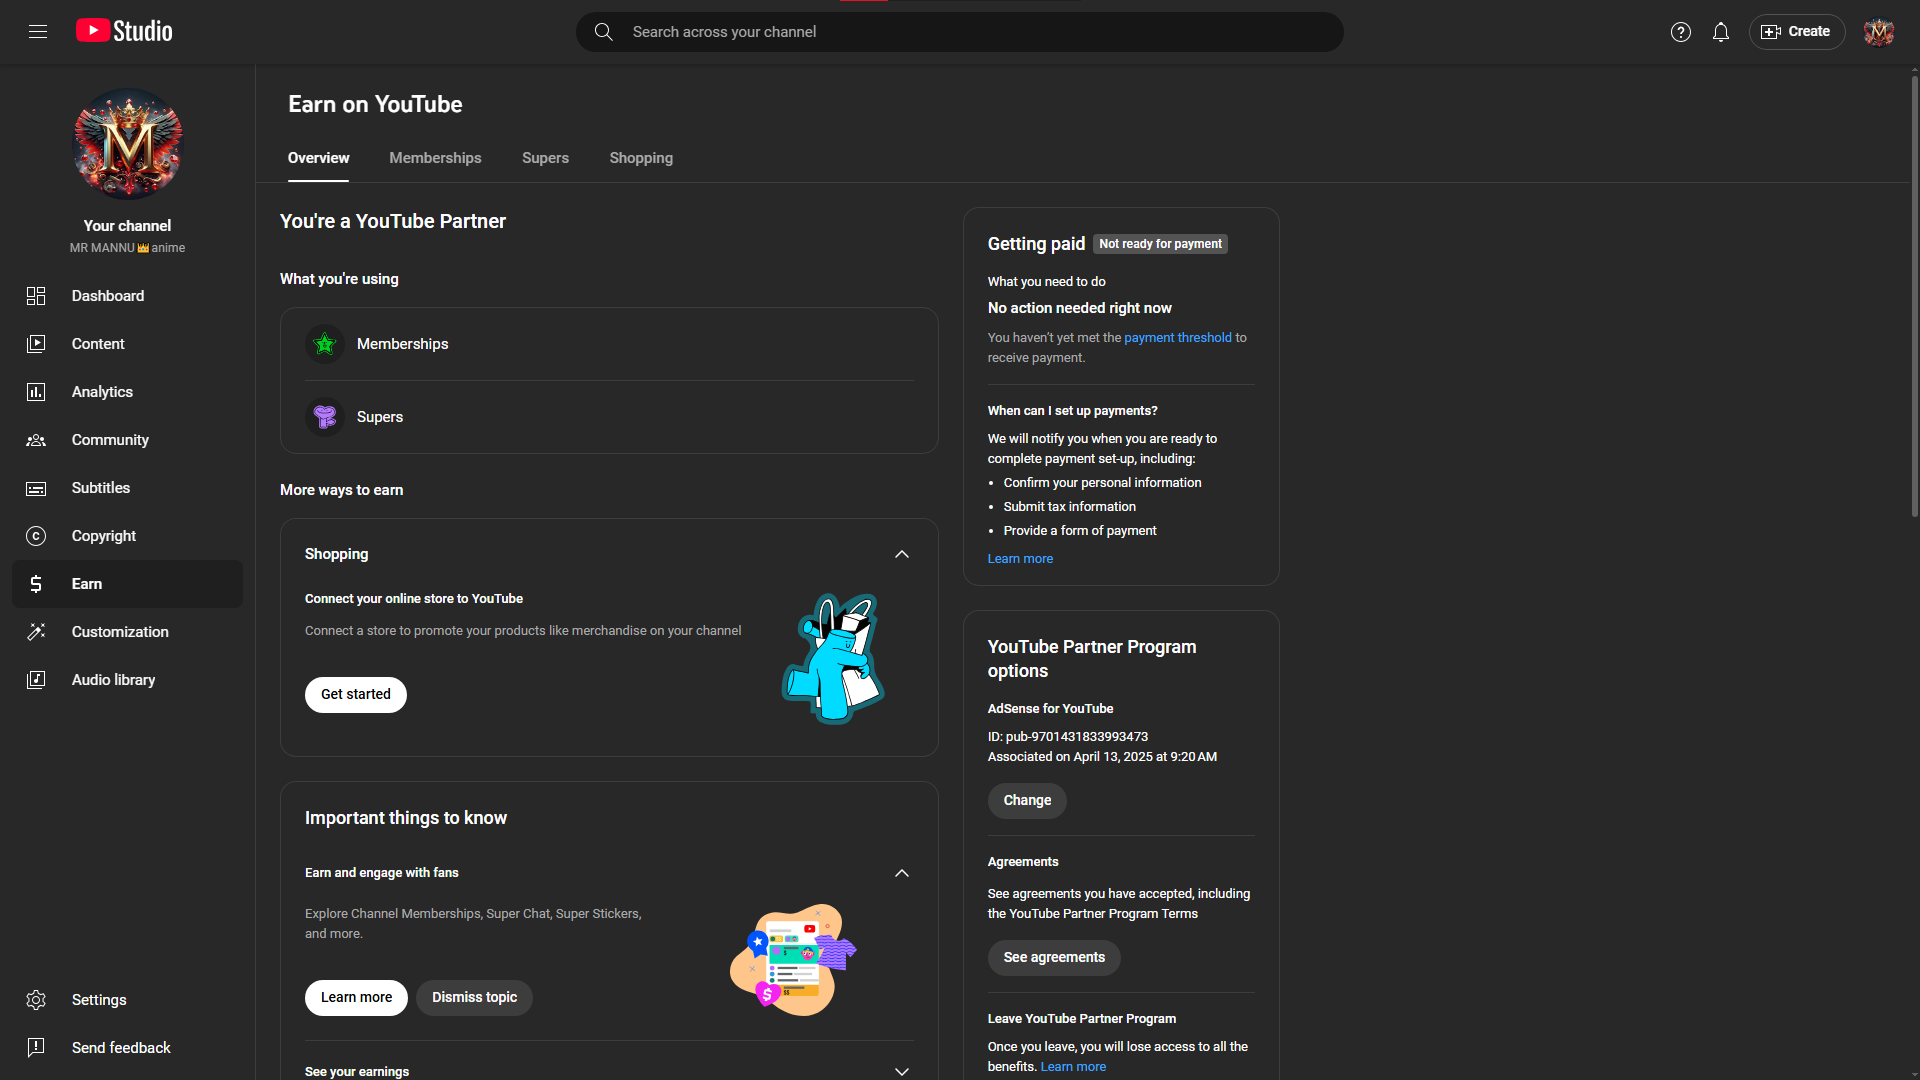Click See agreements button
This screenshot has width=1920, height=1080.
1054,958
